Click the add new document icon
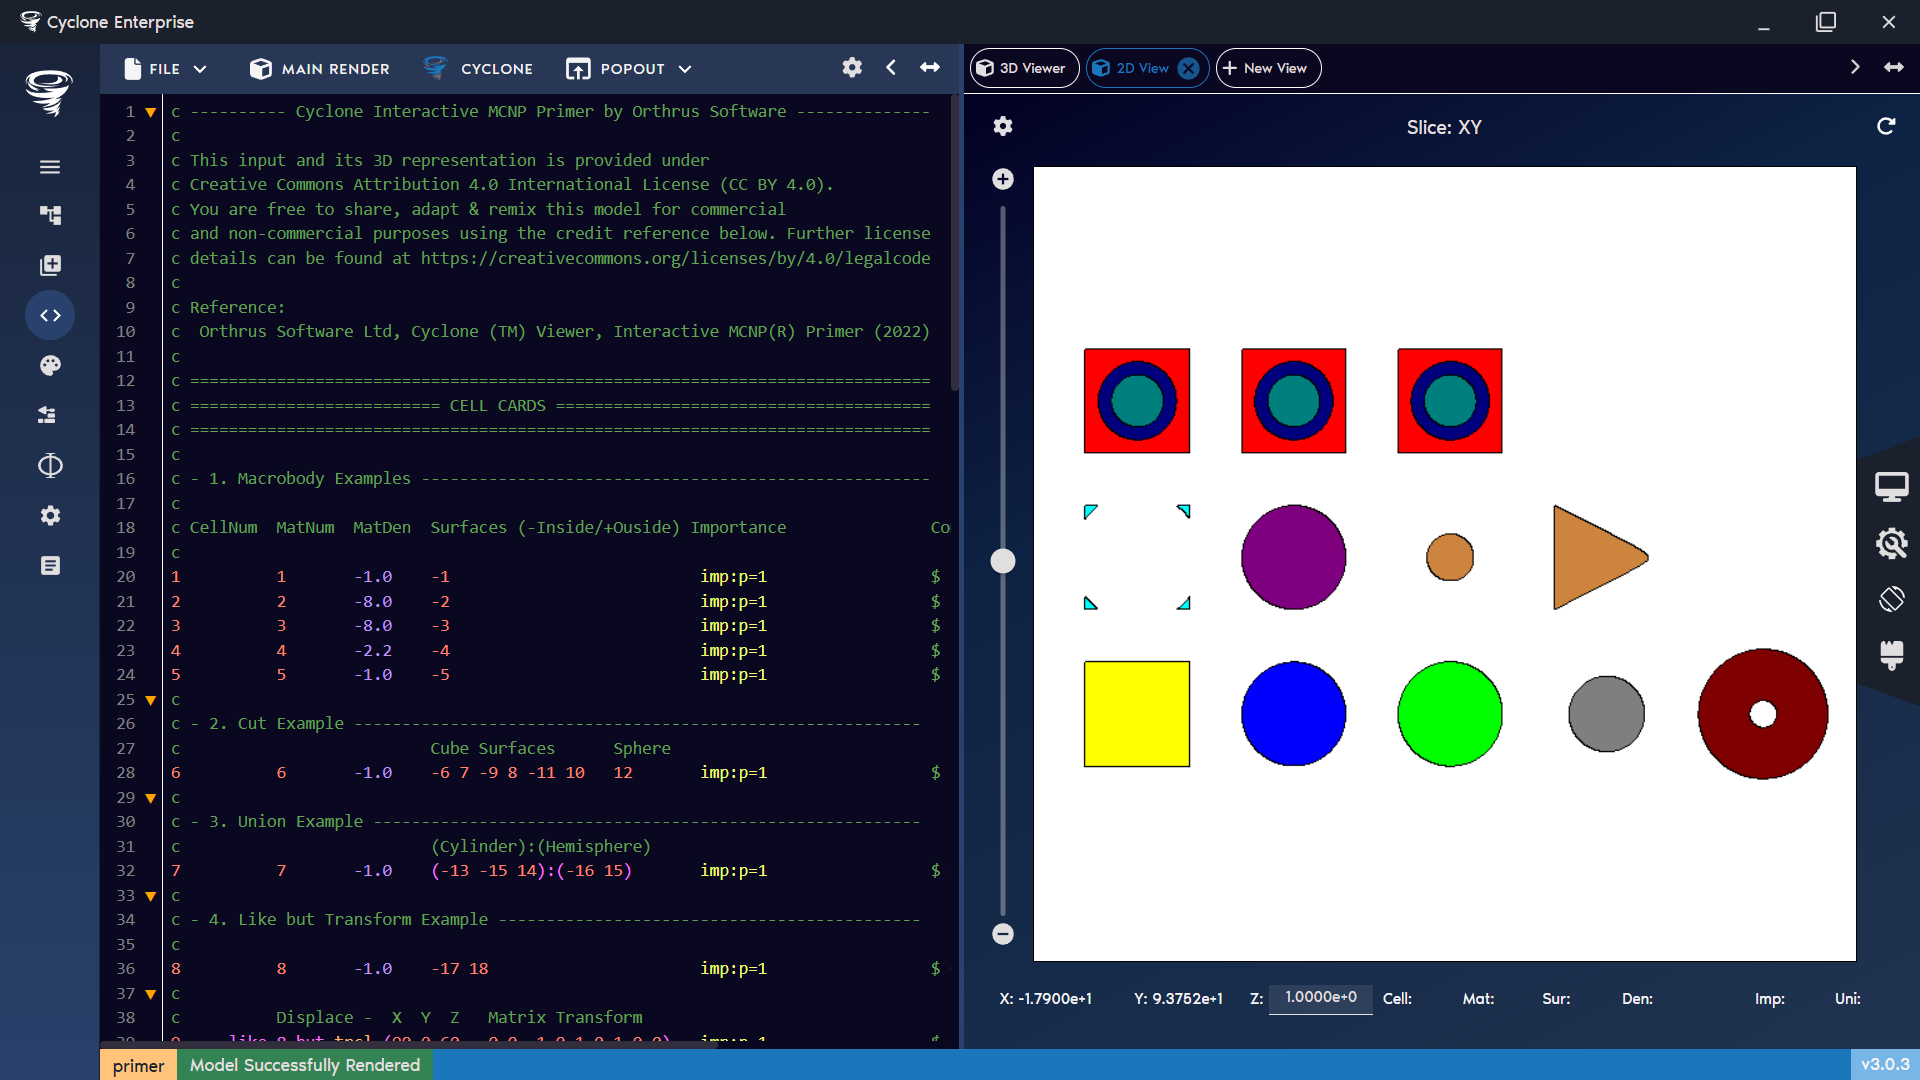Viewport: 1920px width, 1080px height. coord(49,265)
